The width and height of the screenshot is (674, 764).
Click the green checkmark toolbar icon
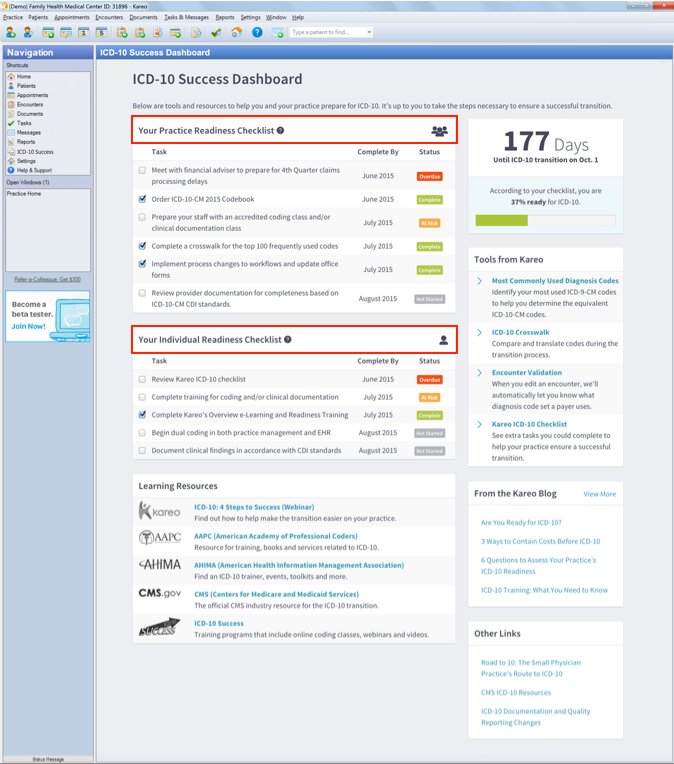(216, 32)
